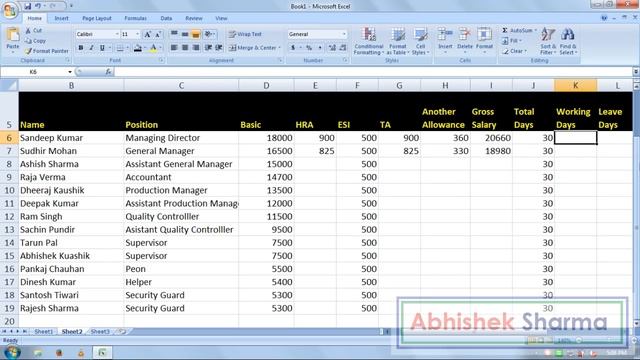Open the Windows Start menu
Viewport: 640px width, 360px height.
point(12,352)
